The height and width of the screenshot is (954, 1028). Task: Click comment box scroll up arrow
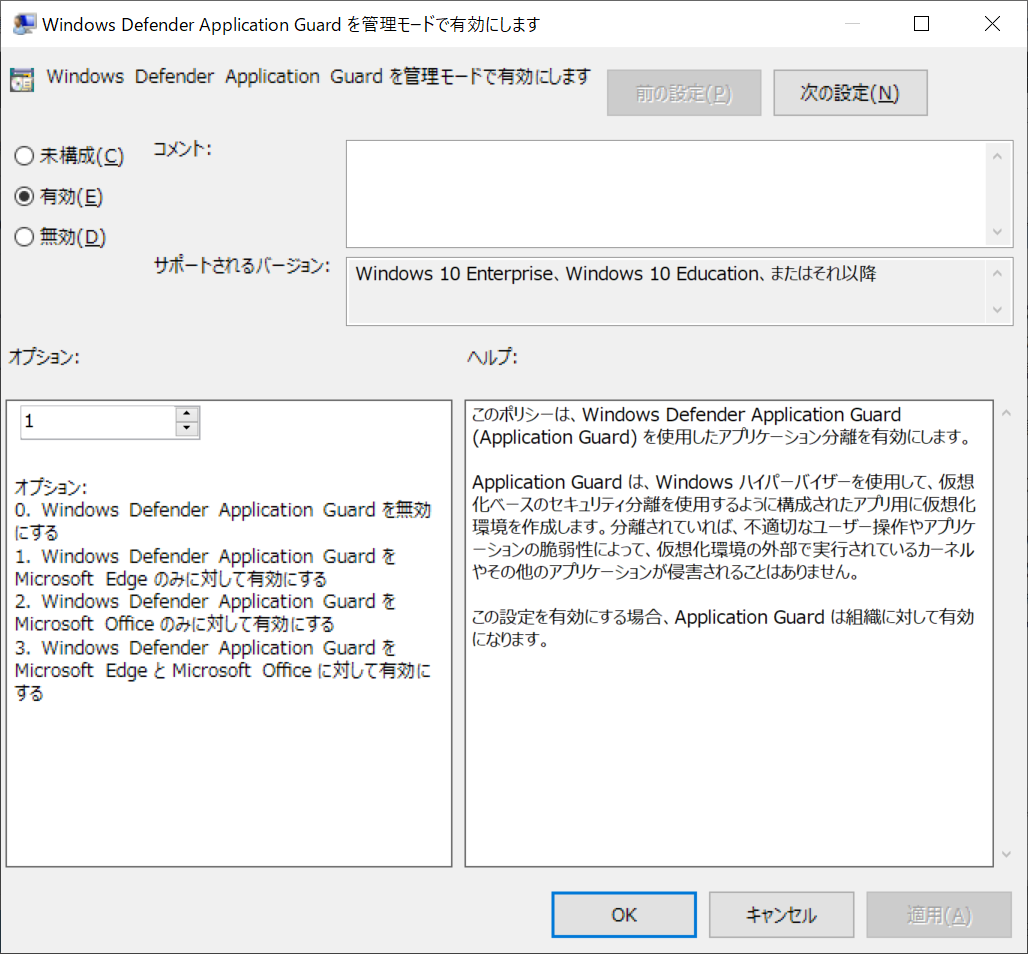pyautogui.click(x=997, y=156)
